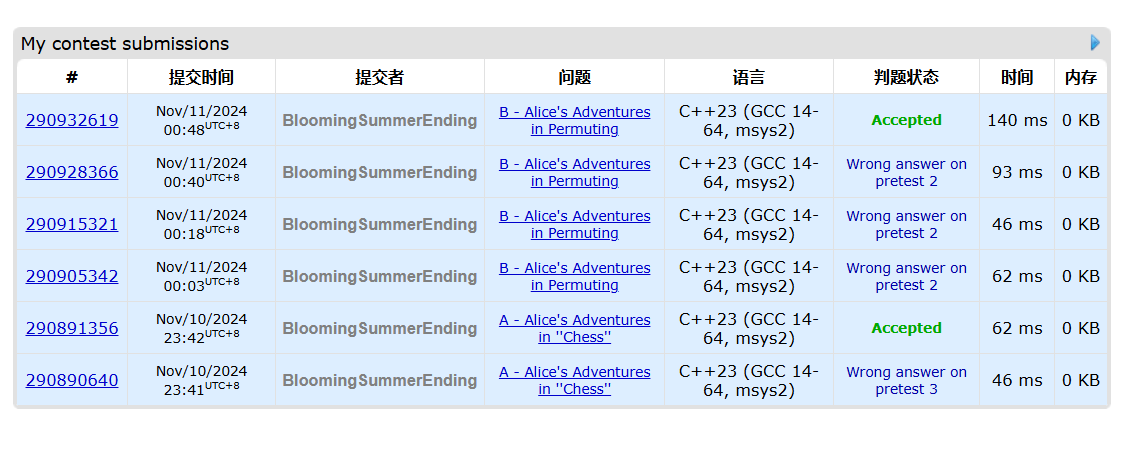Click the 判题状态 column header
Viewport: 1121px width, 452px height.
[906, 78]
